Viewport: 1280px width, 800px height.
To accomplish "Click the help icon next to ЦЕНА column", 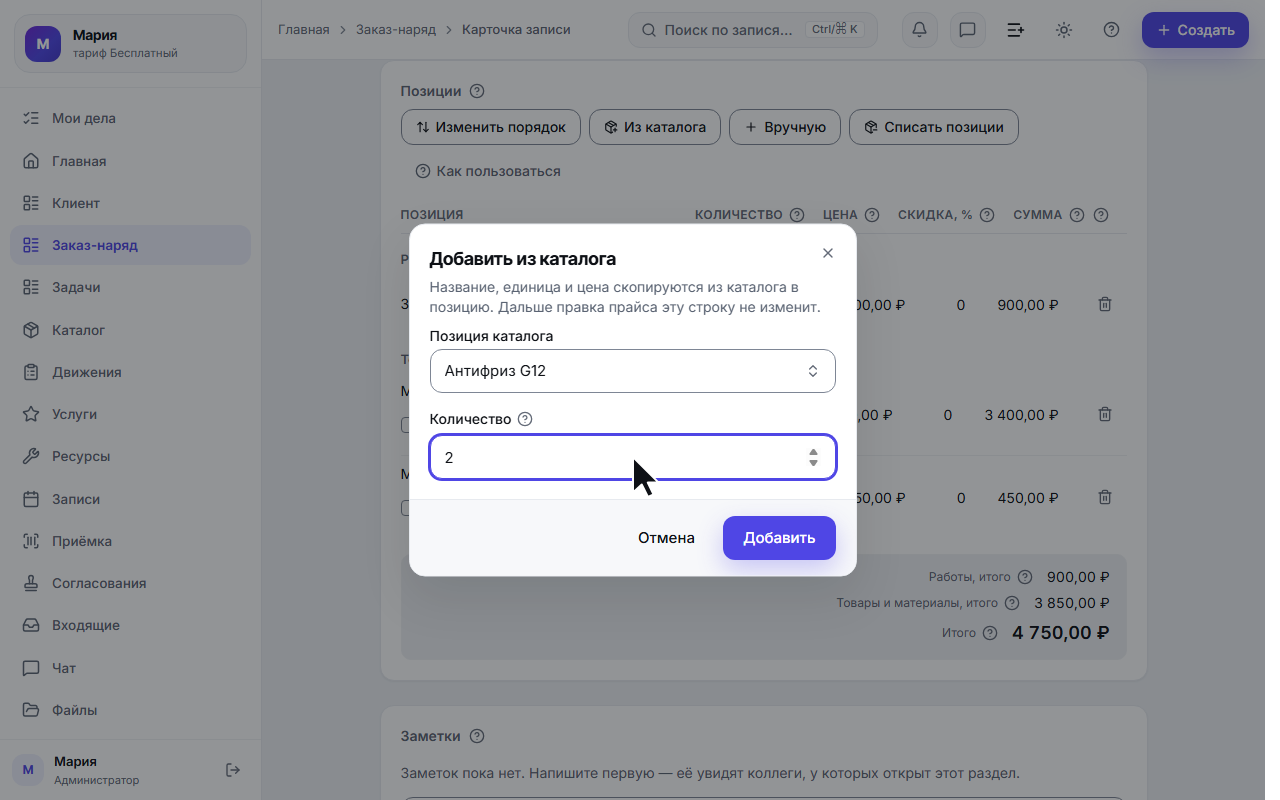I will [x=872, y=215].
